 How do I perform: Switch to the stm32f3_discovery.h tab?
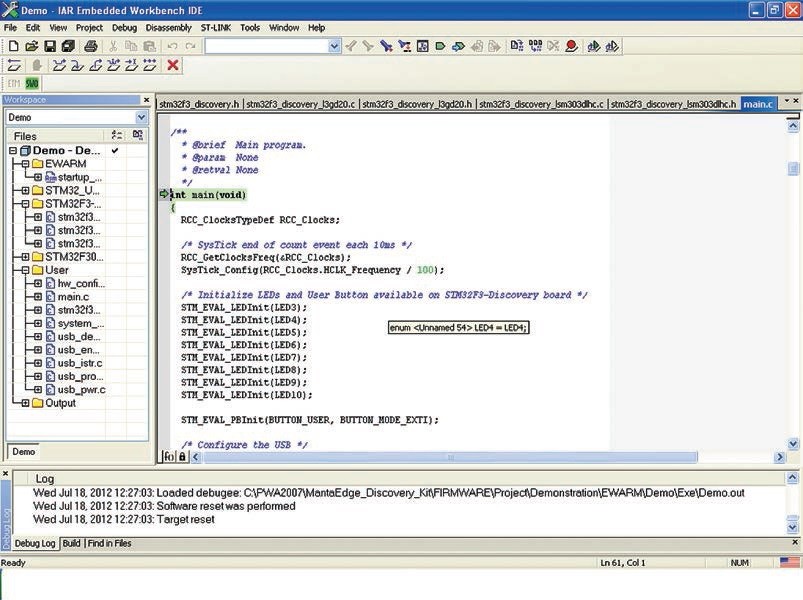(x=199, y=104)
